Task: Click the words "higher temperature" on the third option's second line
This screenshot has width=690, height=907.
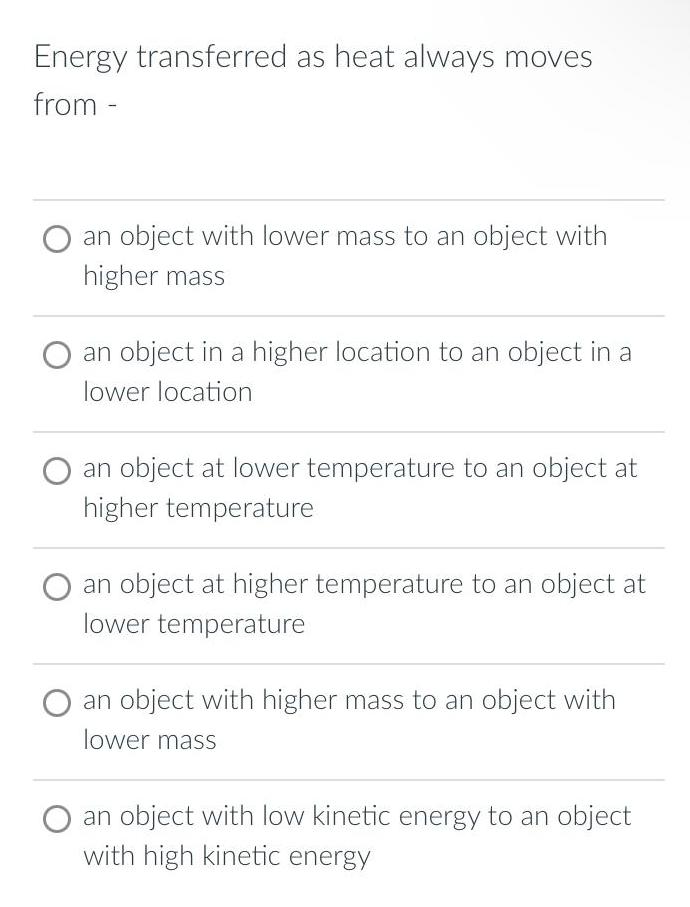Action: [x=198, y=508]
